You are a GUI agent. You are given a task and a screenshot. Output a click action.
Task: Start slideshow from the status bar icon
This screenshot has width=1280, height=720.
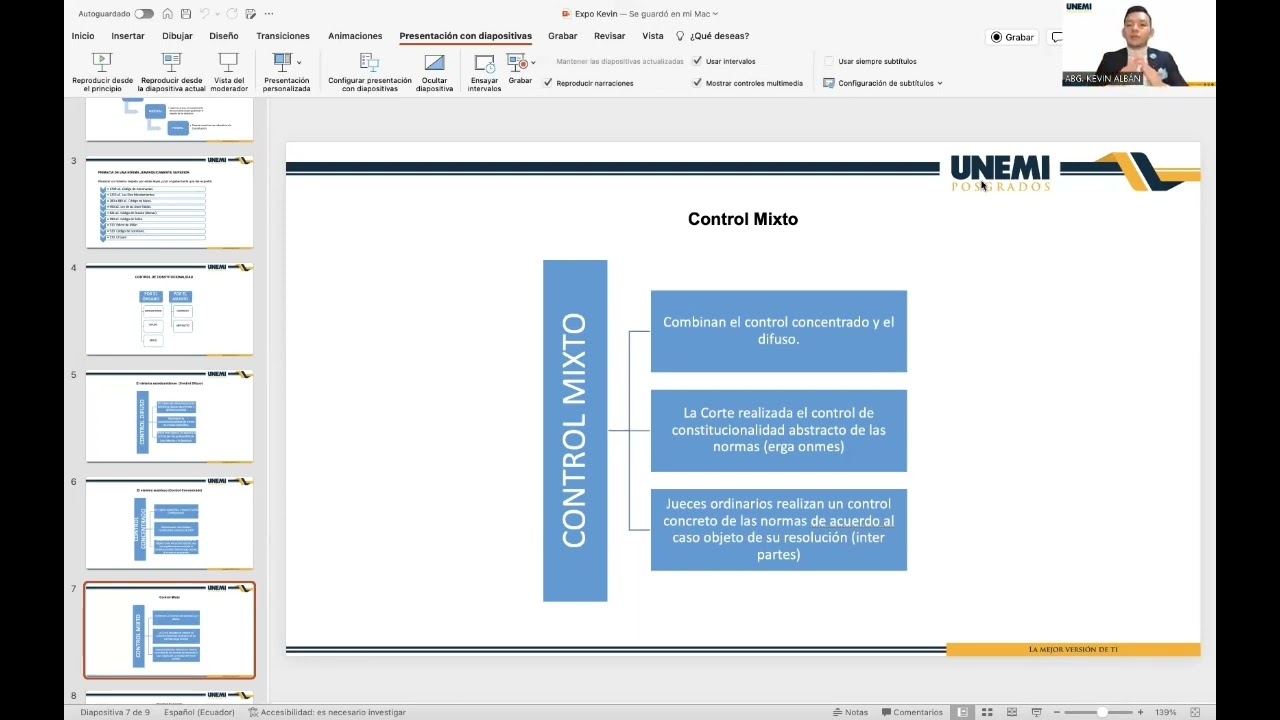(x=1035, y=712)
